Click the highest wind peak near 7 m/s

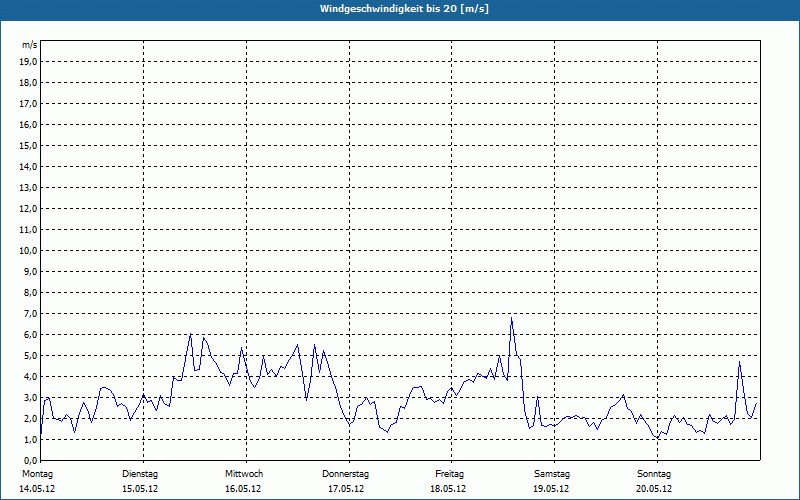[511, 318]
